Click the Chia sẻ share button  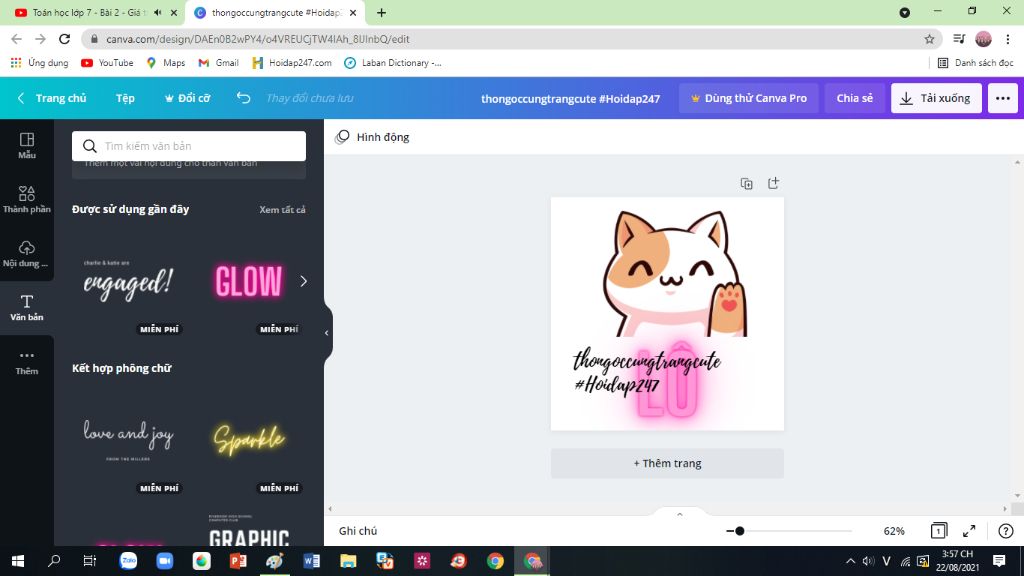click(x=855, y=98)
